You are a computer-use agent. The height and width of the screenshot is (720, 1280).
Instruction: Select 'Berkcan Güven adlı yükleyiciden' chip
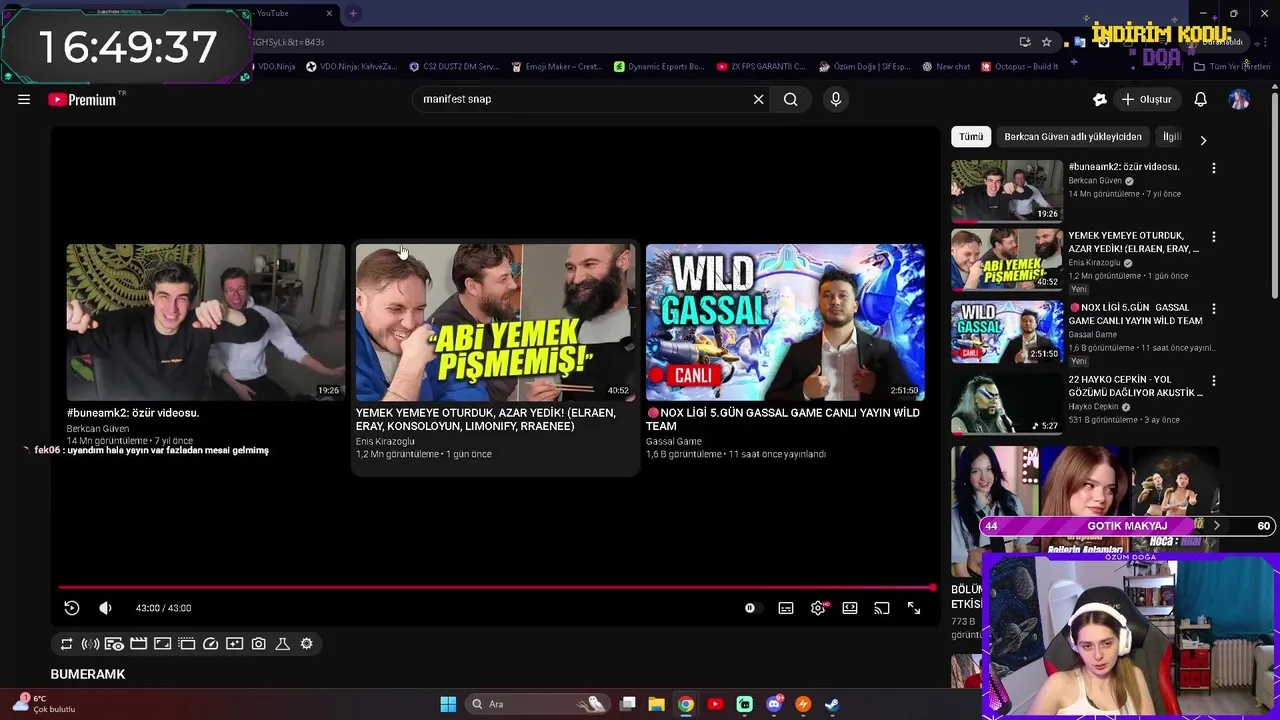coord(1073,137)
